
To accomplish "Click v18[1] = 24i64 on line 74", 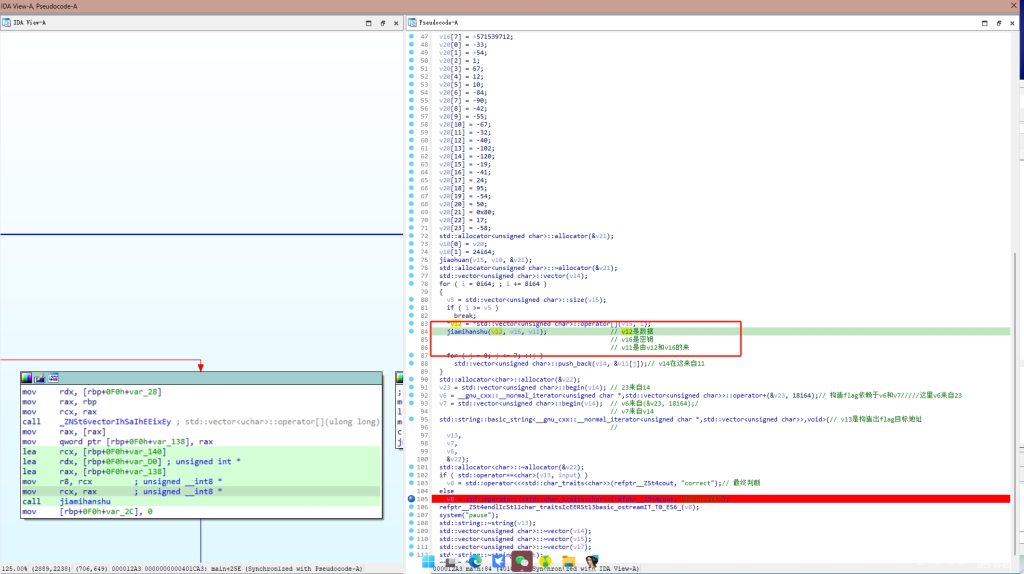I will tap(466, 252).
